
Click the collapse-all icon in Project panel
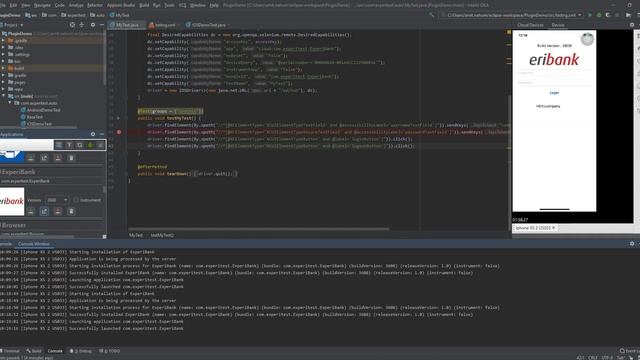pos(82,25)
